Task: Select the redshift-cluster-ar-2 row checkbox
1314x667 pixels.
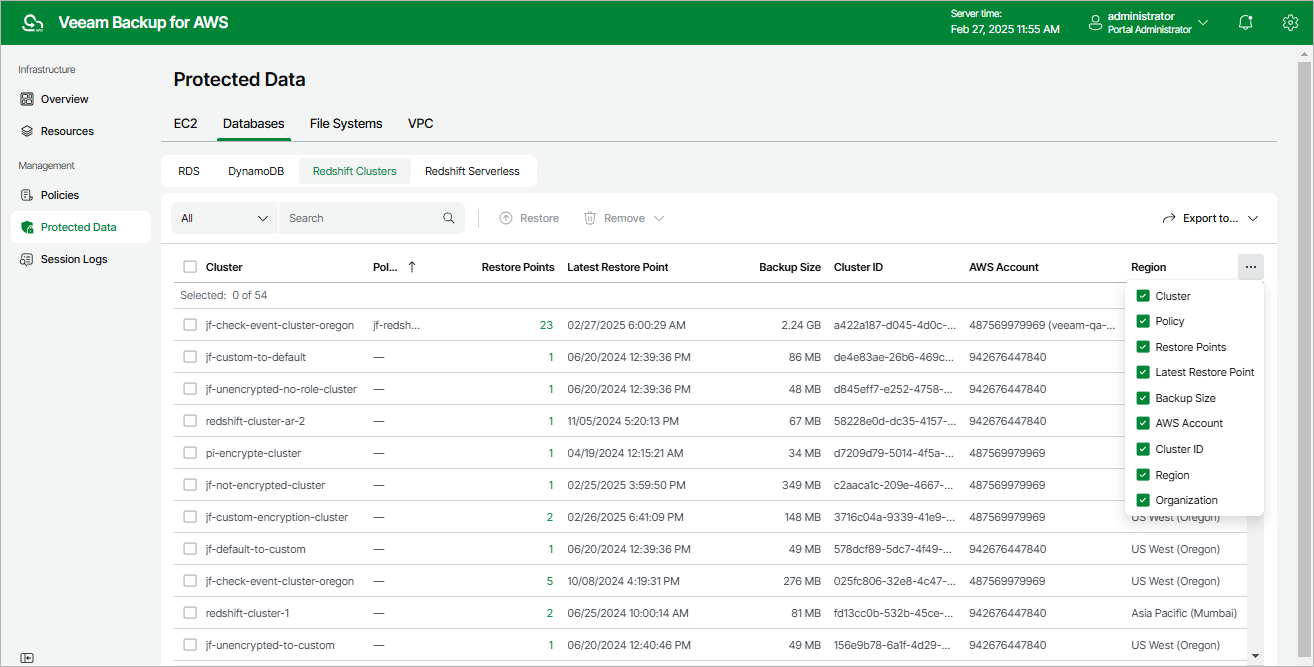Action: (x=190, y=421)
